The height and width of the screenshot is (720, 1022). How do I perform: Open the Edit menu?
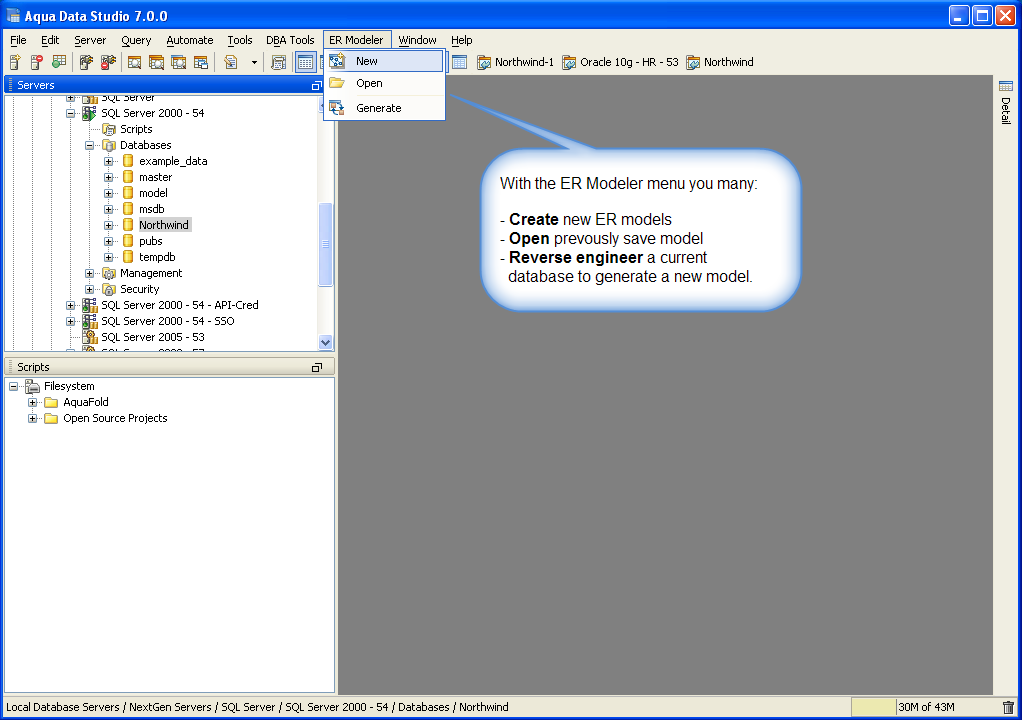point(50,40)
